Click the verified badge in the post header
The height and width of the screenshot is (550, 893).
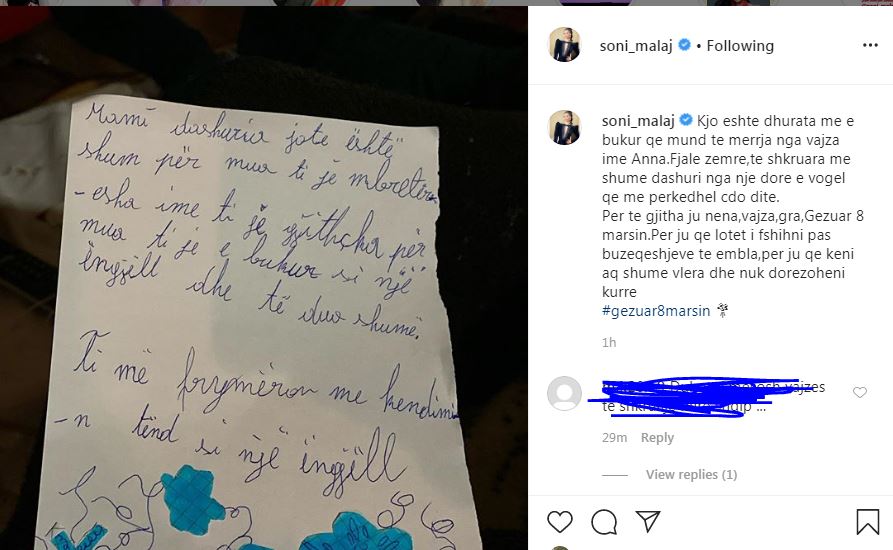tap(685, 44)
